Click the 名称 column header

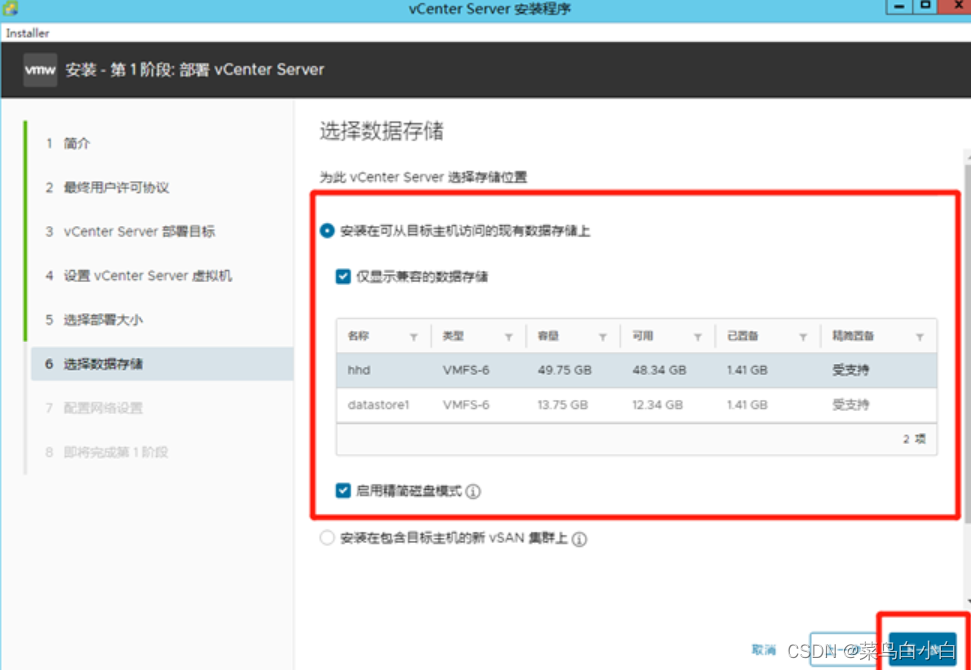[359, 336]
